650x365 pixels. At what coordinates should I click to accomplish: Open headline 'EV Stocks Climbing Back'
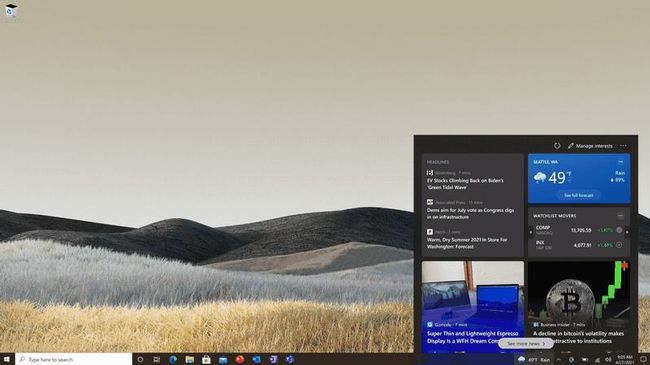(x=465, y=184)
